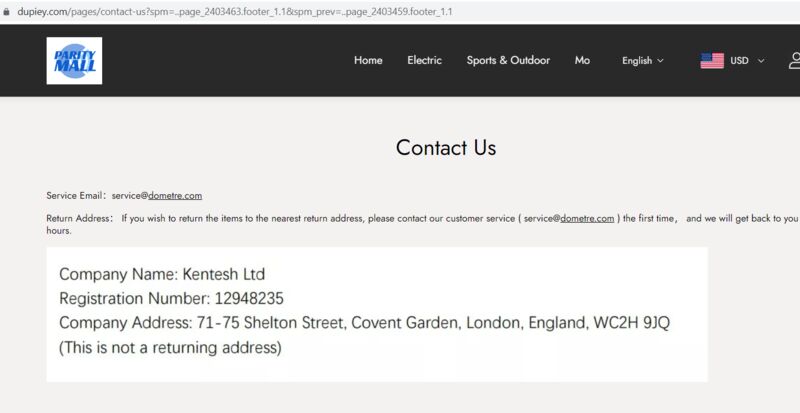Image resolution: width=800 pixels, height=413 pixels.
Task: Go to the Home menu item
Action: [368, 60]
